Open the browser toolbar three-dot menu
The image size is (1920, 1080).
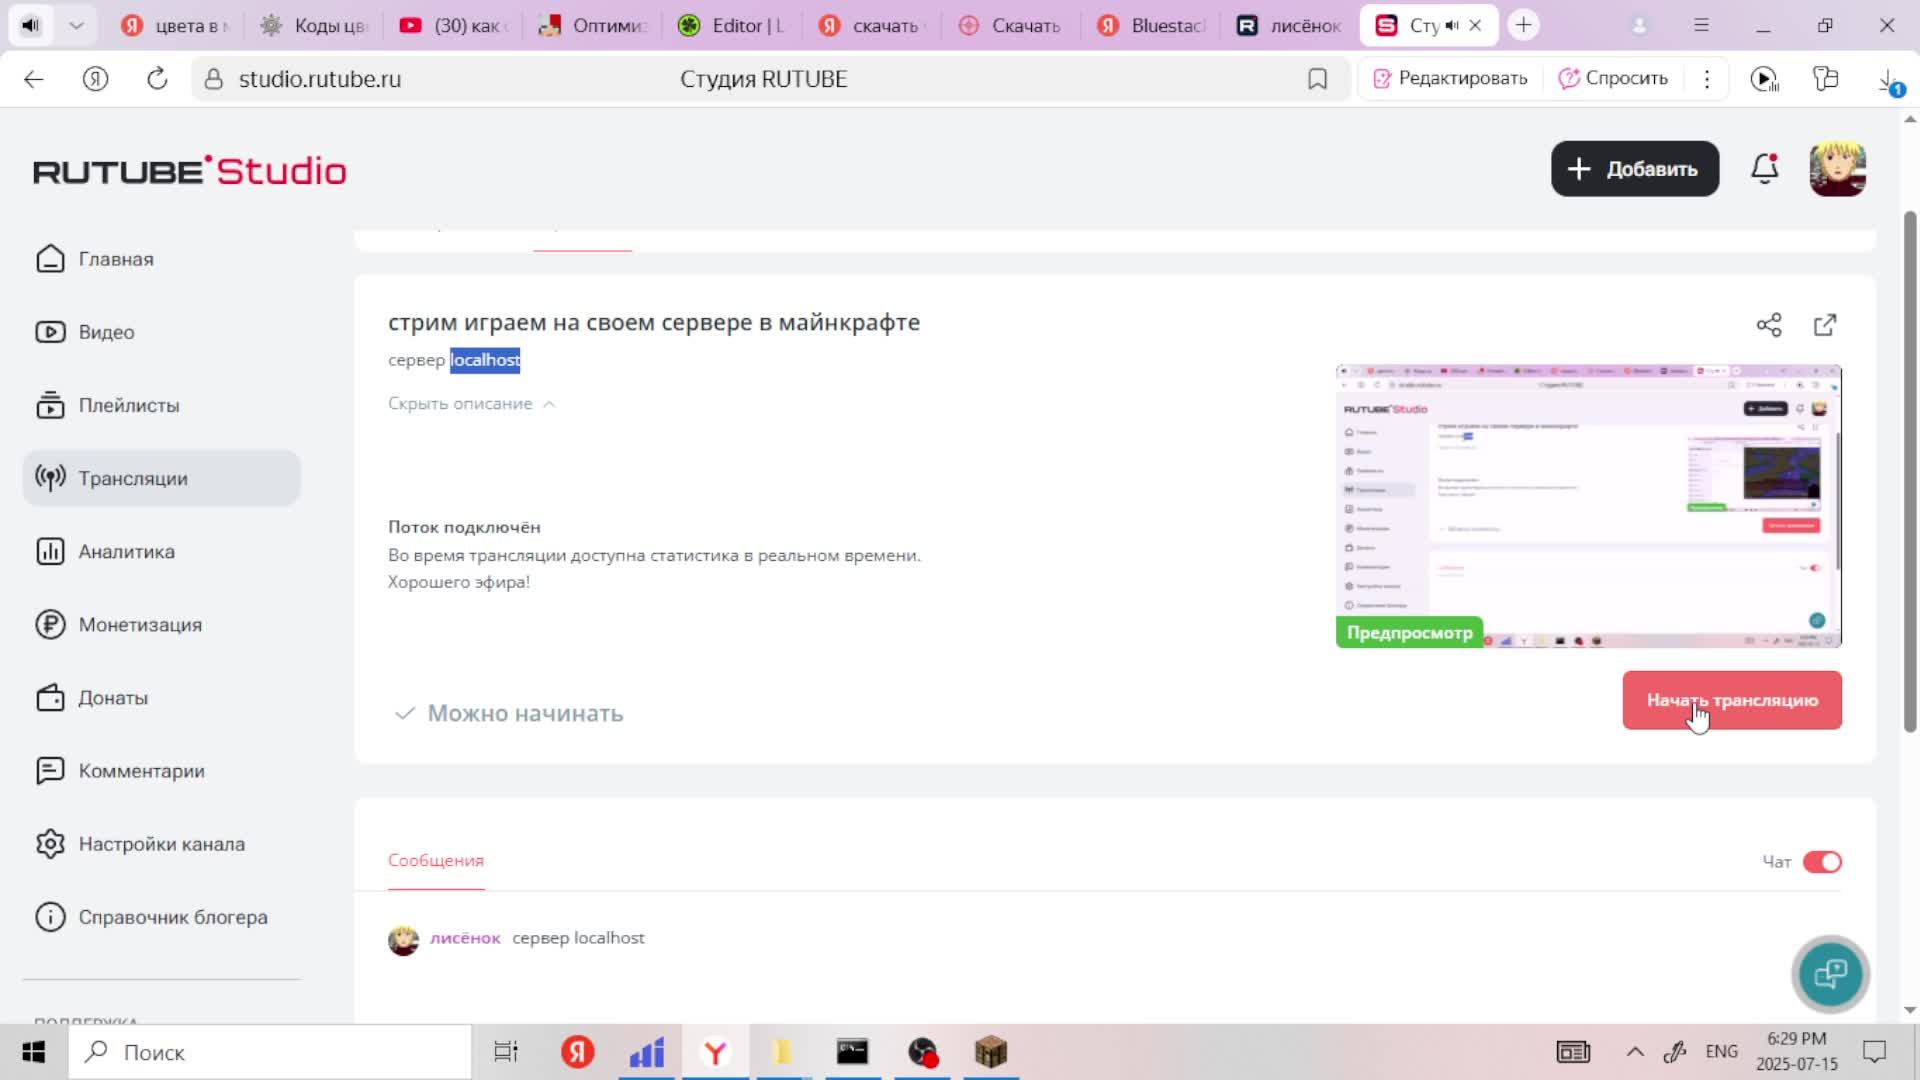click(1707, 78)
